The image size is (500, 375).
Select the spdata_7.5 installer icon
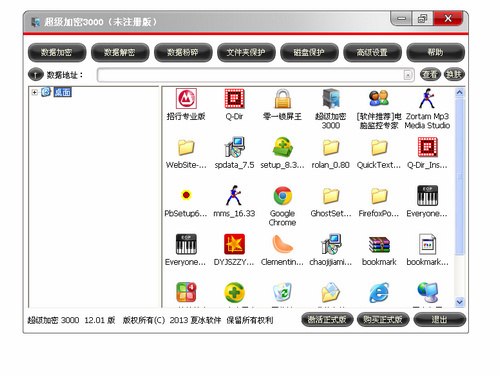pyautogui.click(x=234, y=147)
